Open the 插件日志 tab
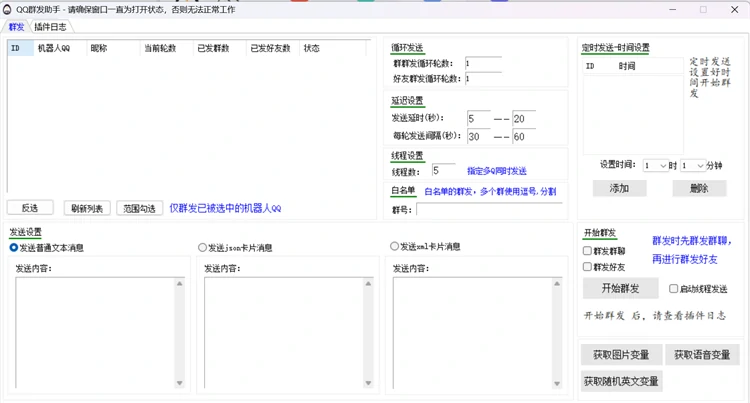The width and height of the screenshot is (750, 403). click(x=50, y=27)
